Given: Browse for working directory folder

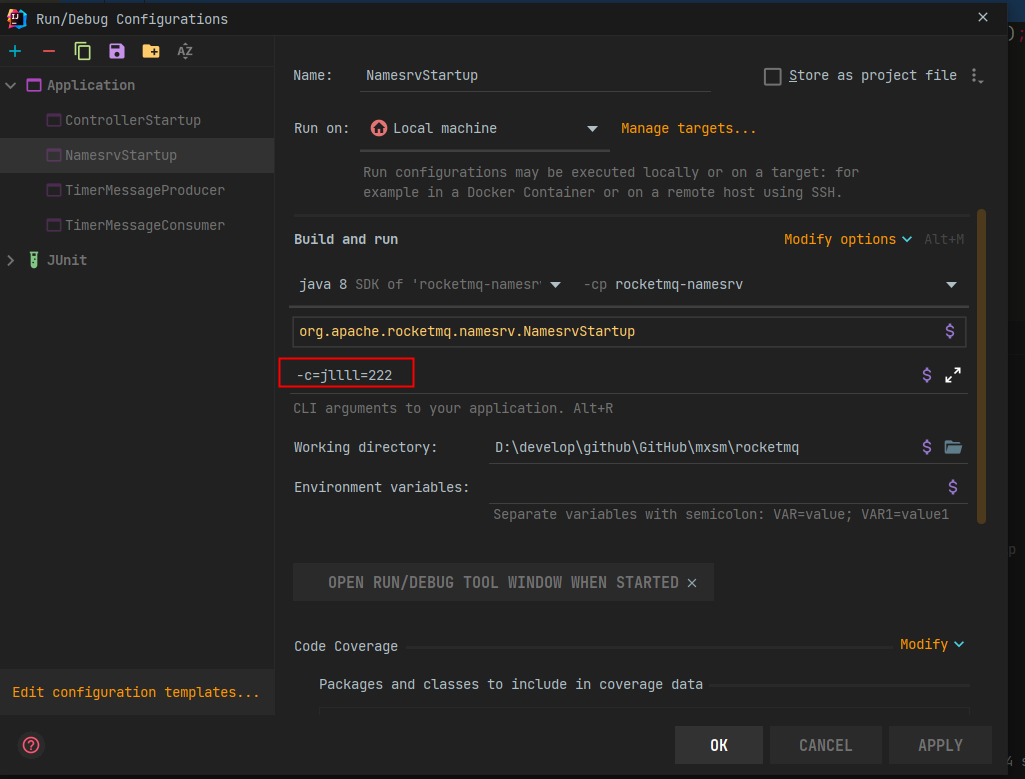Looking at the screenshot, I should coord(953,447).
